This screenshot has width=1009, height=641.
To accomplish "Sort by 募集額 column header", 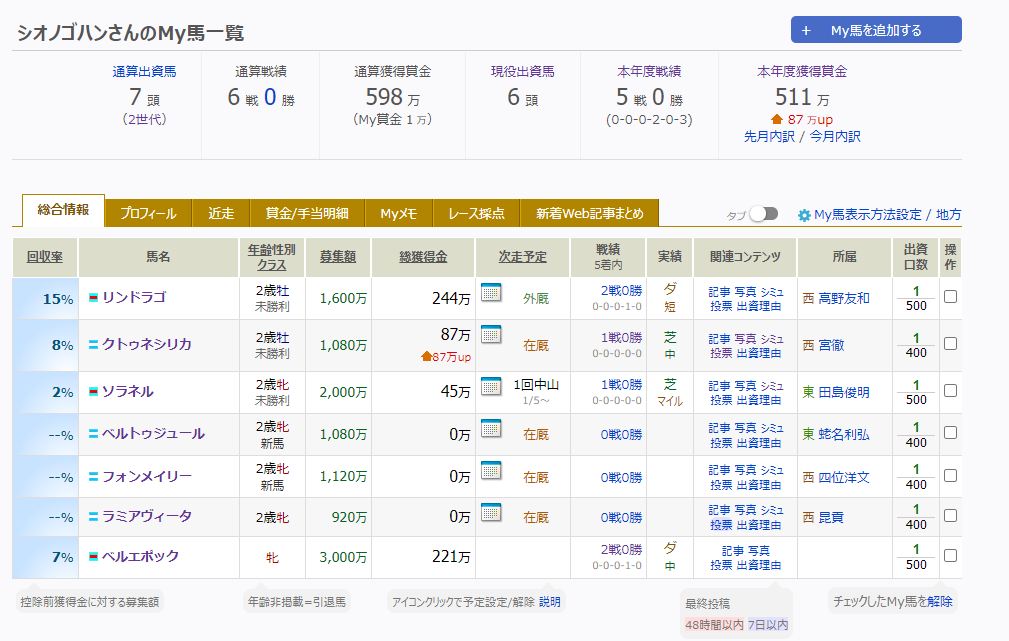I will click(338, 257).
